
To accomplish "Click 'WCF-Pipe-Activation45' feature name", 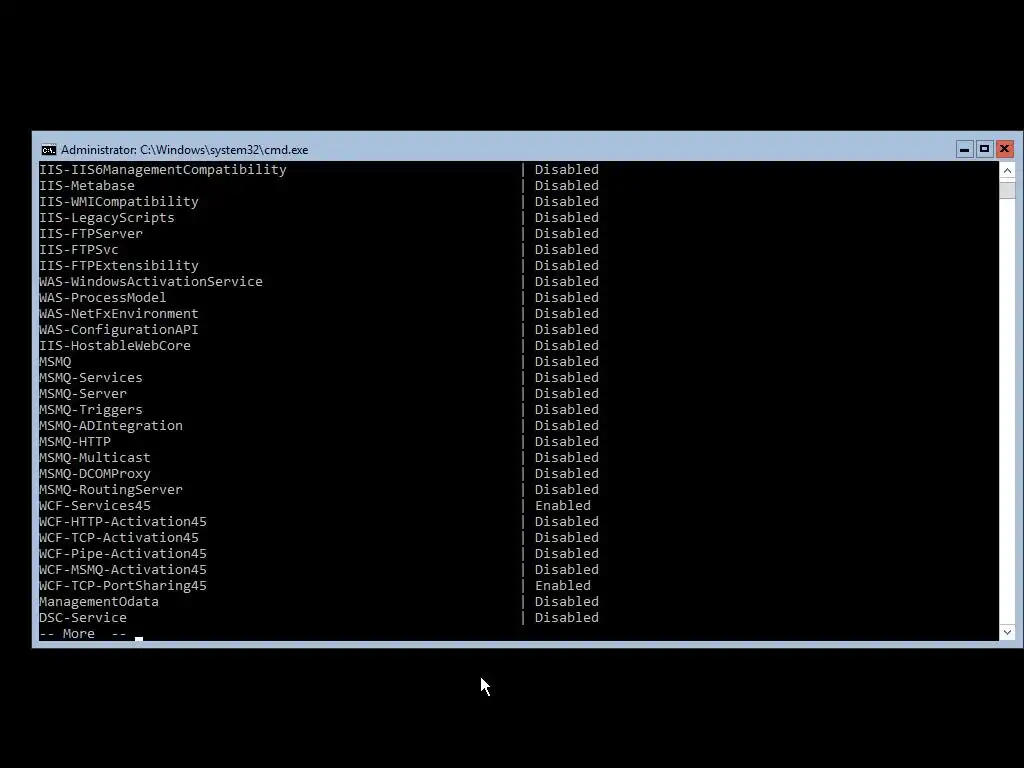I will [x=123, y=554].
